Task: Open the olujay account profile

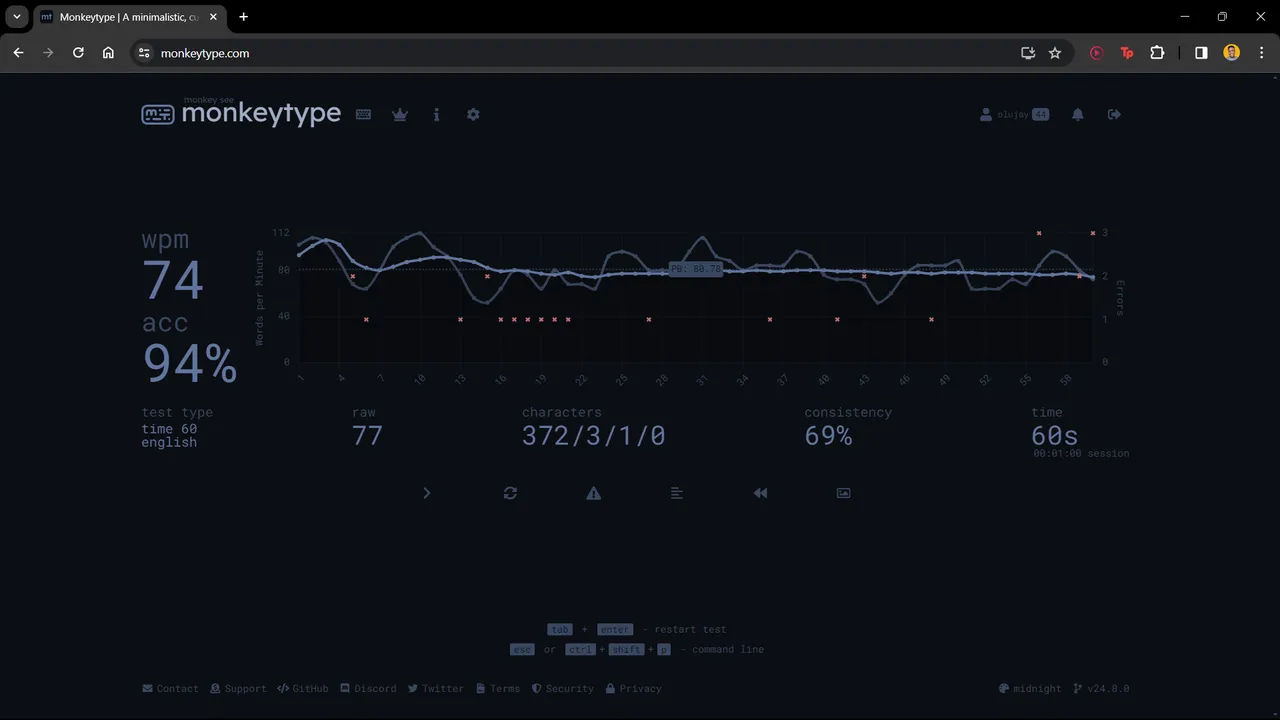Action: coord(1014,115)
